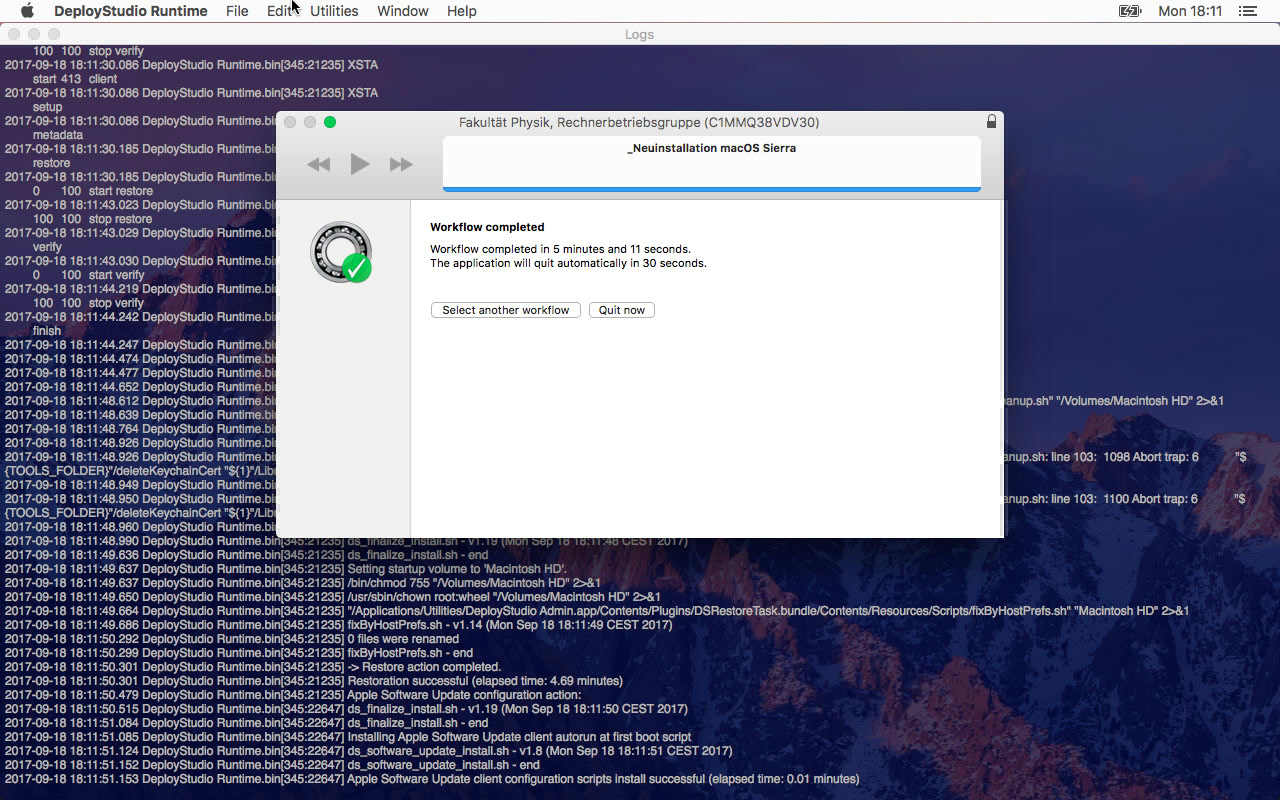Click Select another workflow button
This screenshot has width=1280, height=800.
(506, 310)
